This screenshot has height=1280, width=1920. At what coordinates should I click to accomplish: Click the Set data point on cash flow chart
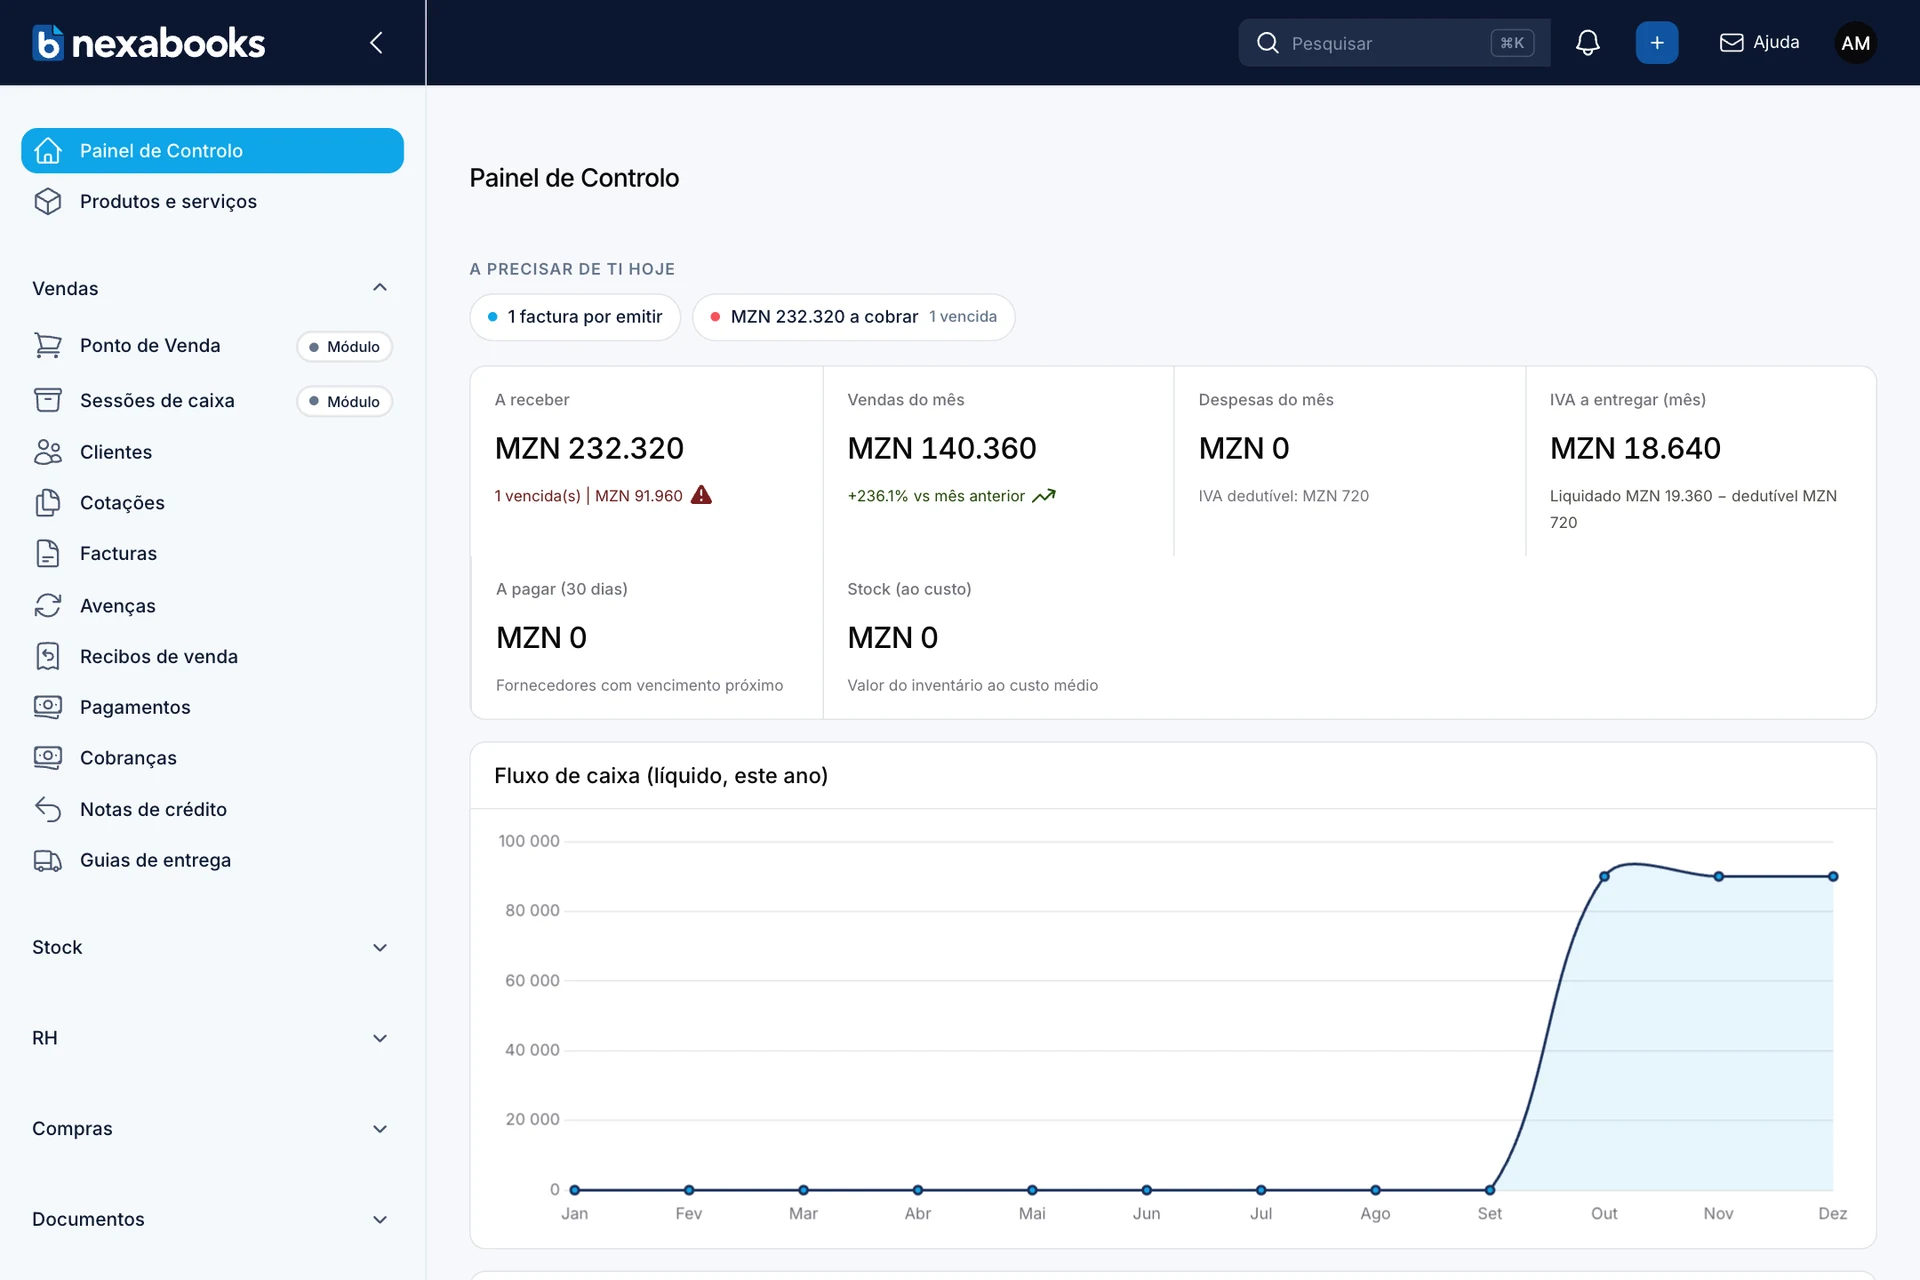(x=1490, y=1190)
